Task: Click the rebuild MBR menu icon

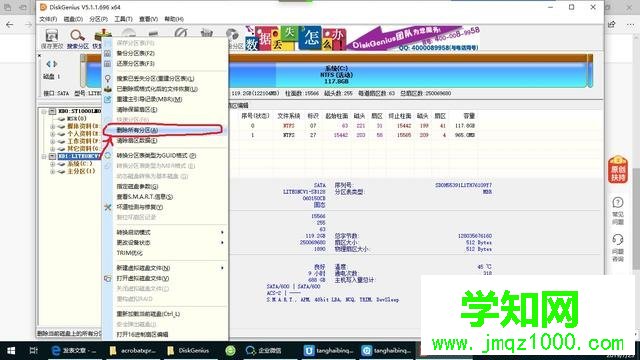Action: click(x=107, y=99)
